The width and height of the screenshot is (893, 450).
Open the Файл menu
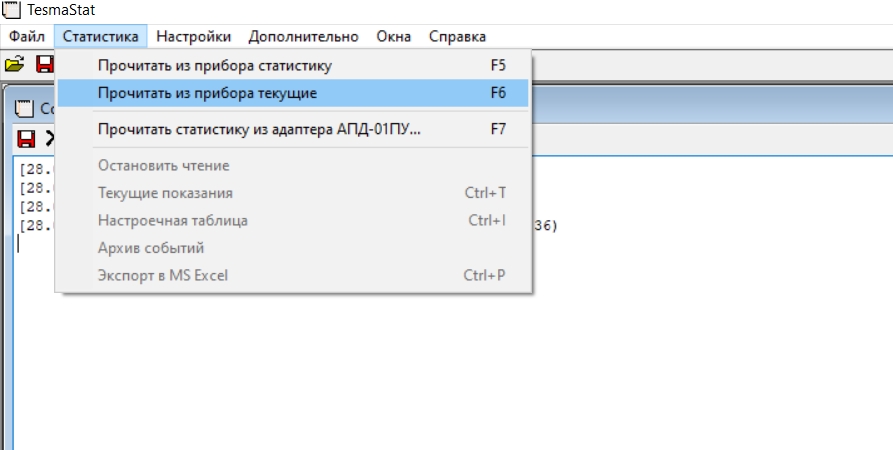tap(27, 36)
